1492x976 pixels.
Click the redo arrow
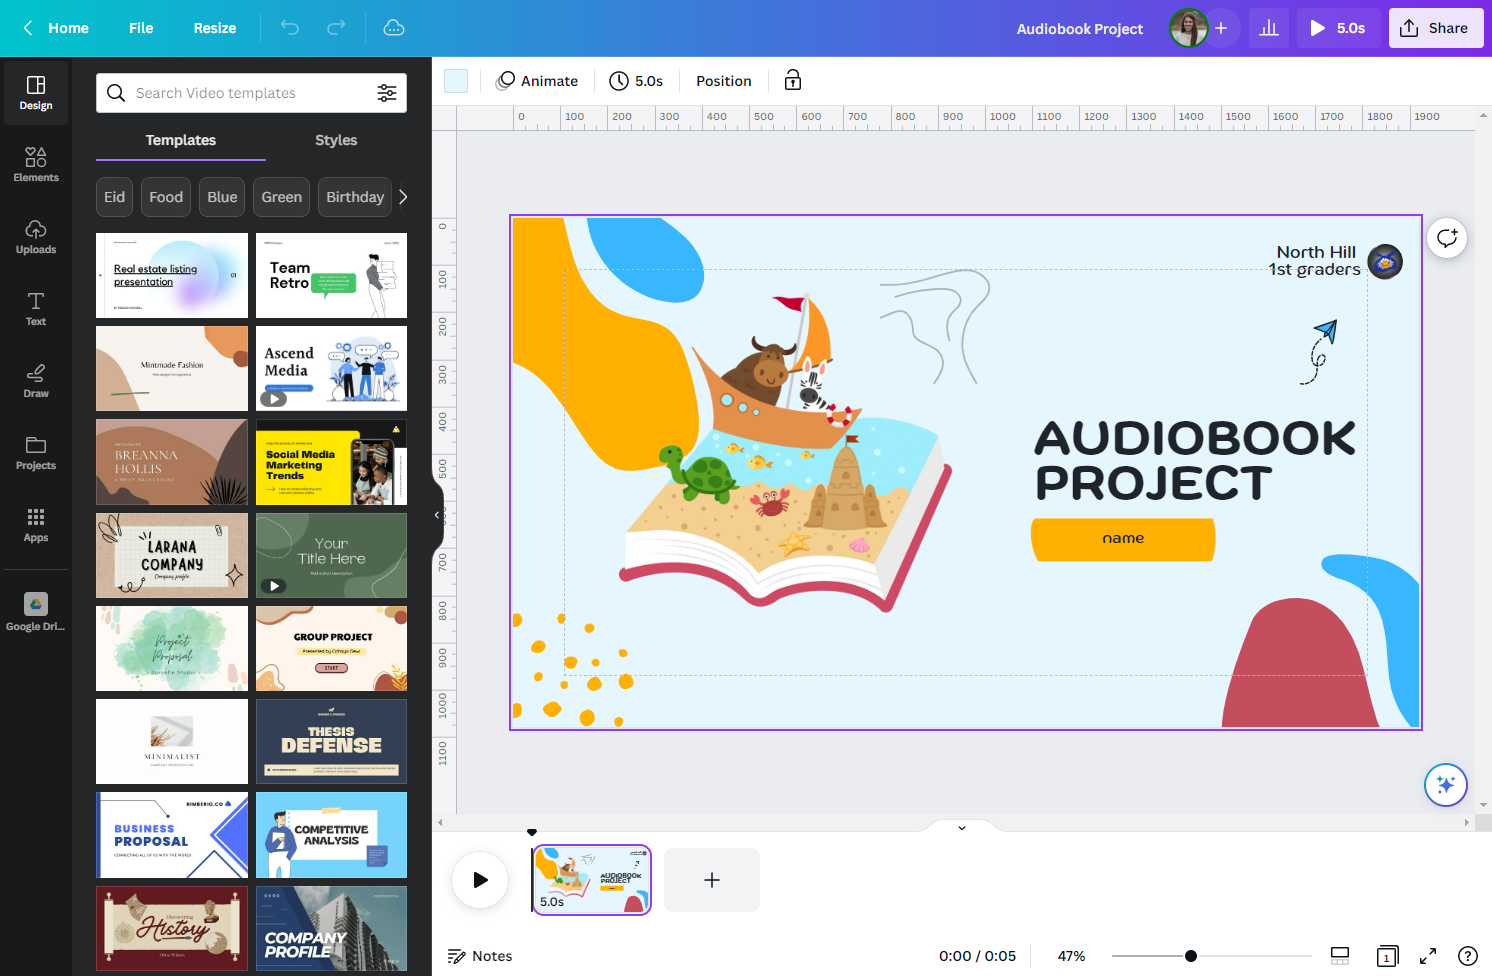336,28
